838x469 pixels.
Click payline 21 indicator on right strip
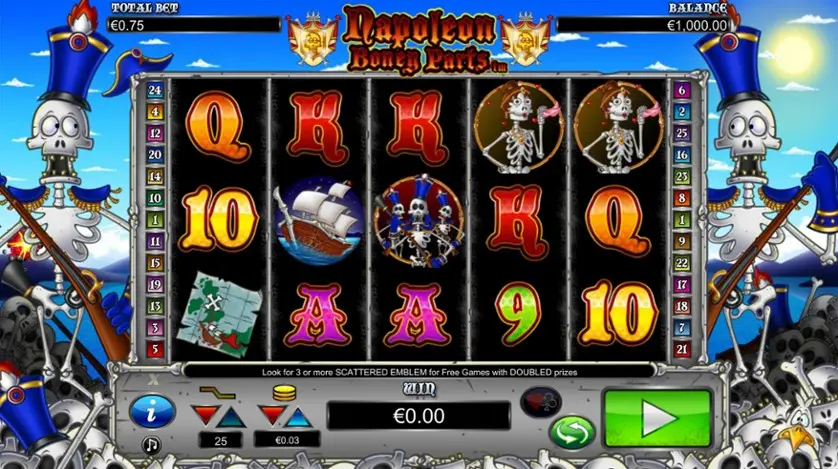[681, 349]
